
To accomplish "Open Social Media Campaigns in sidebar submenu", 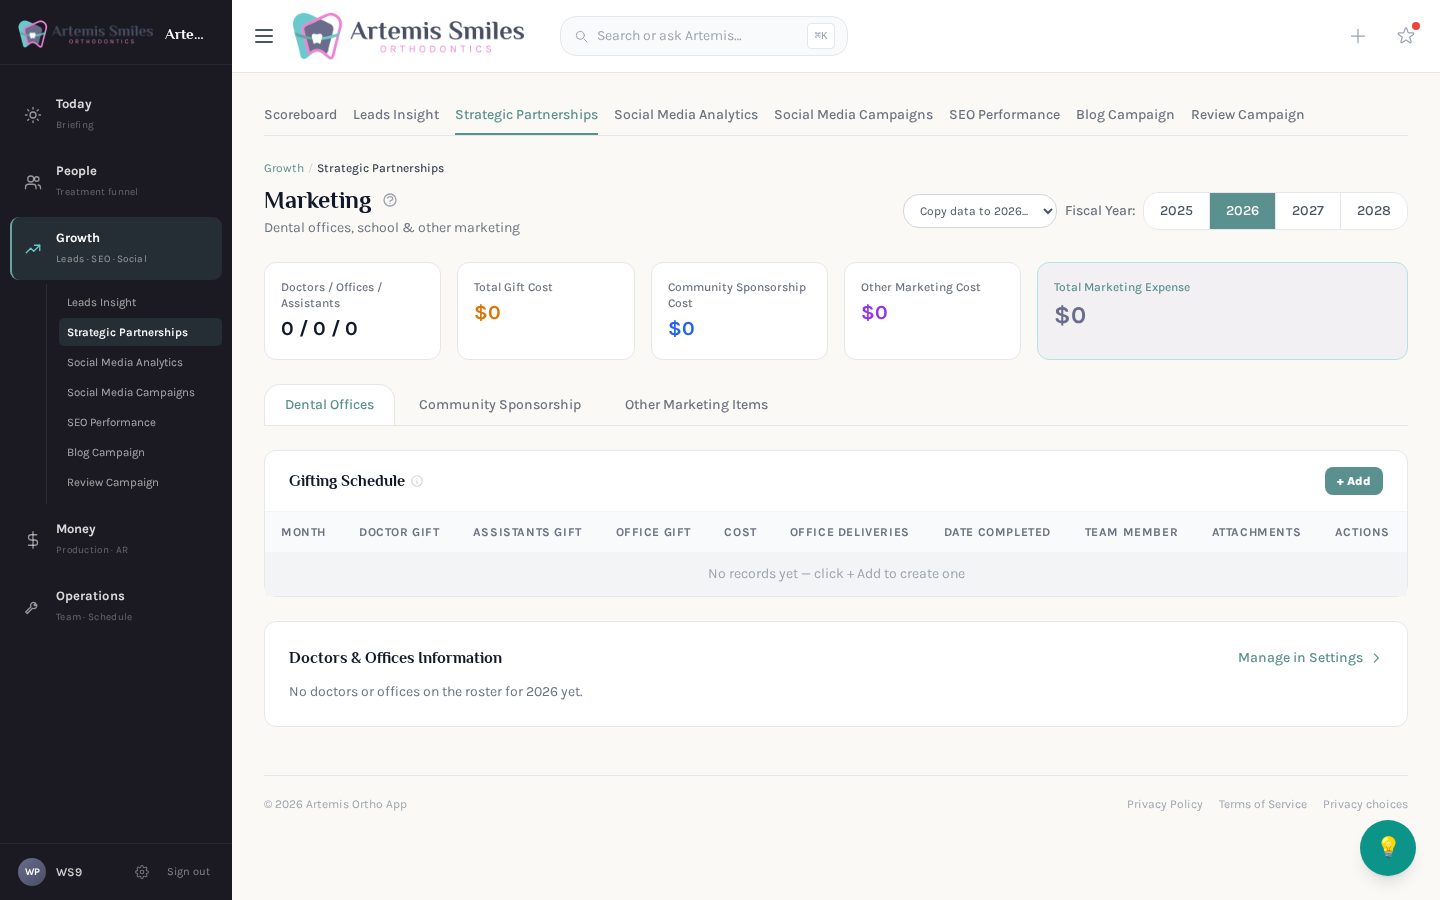I will (x=140, y=392).
